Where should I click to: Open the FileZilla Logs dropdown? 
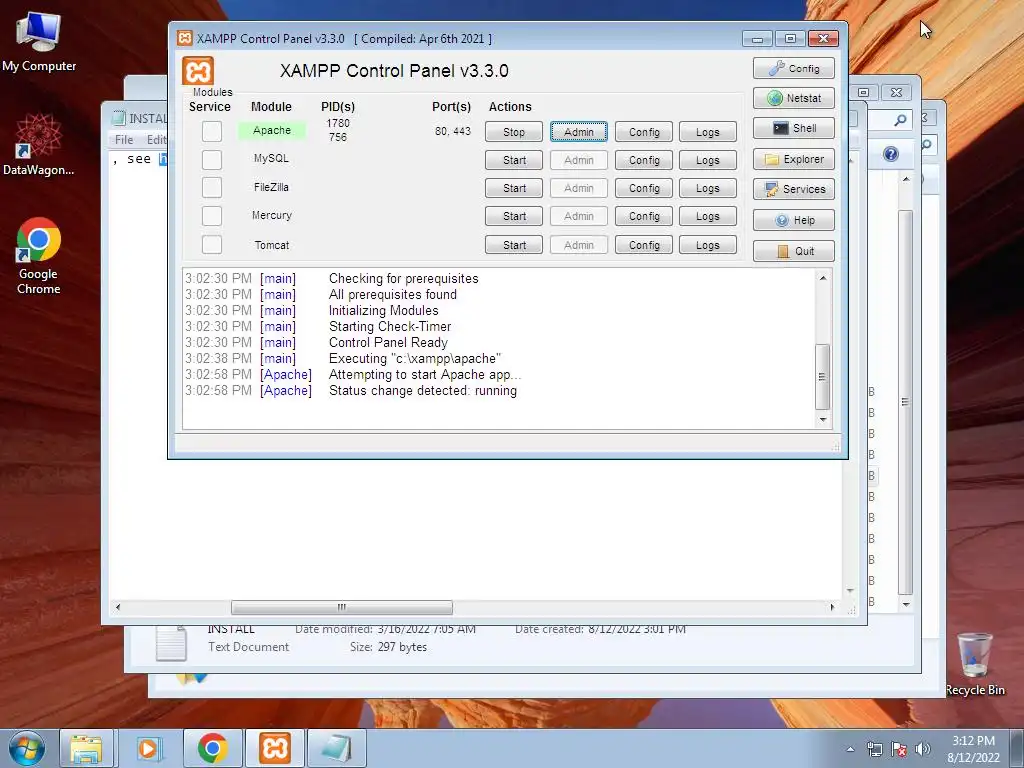tap(708, 188)
